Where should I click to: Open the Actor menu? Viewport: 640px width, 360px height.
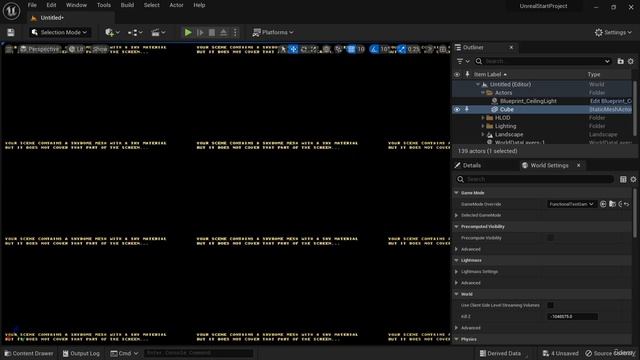(176, 5)
